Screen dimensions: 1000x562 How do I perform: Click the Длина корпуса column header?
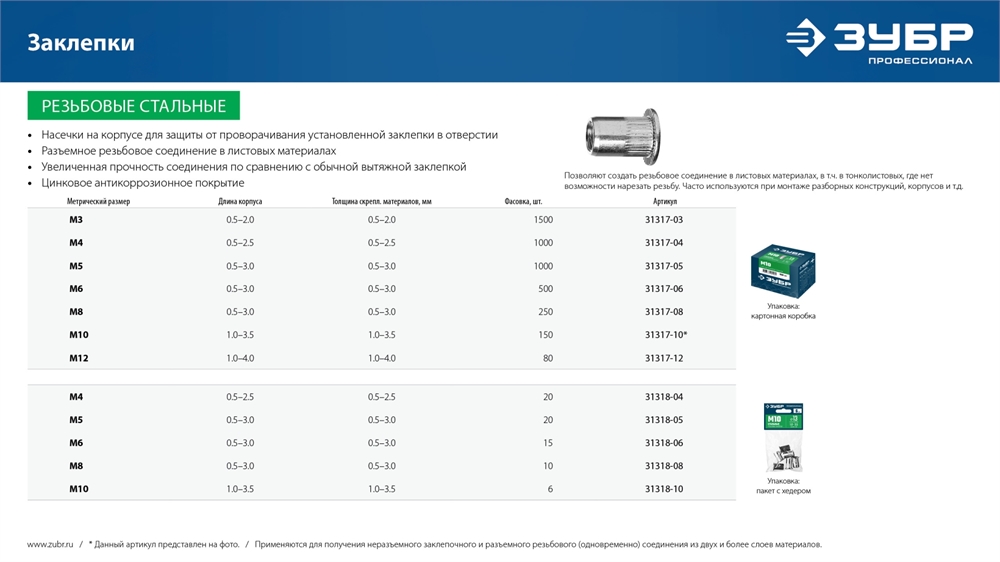click(x=240, y=201)
